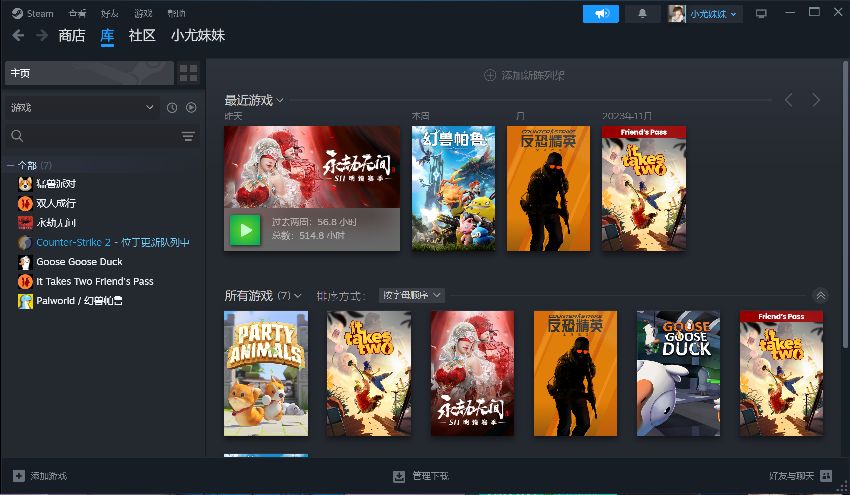Screen dimensions: 850x495
Task: Open 管理下载 downloads manager
Action: coord(421,476)
